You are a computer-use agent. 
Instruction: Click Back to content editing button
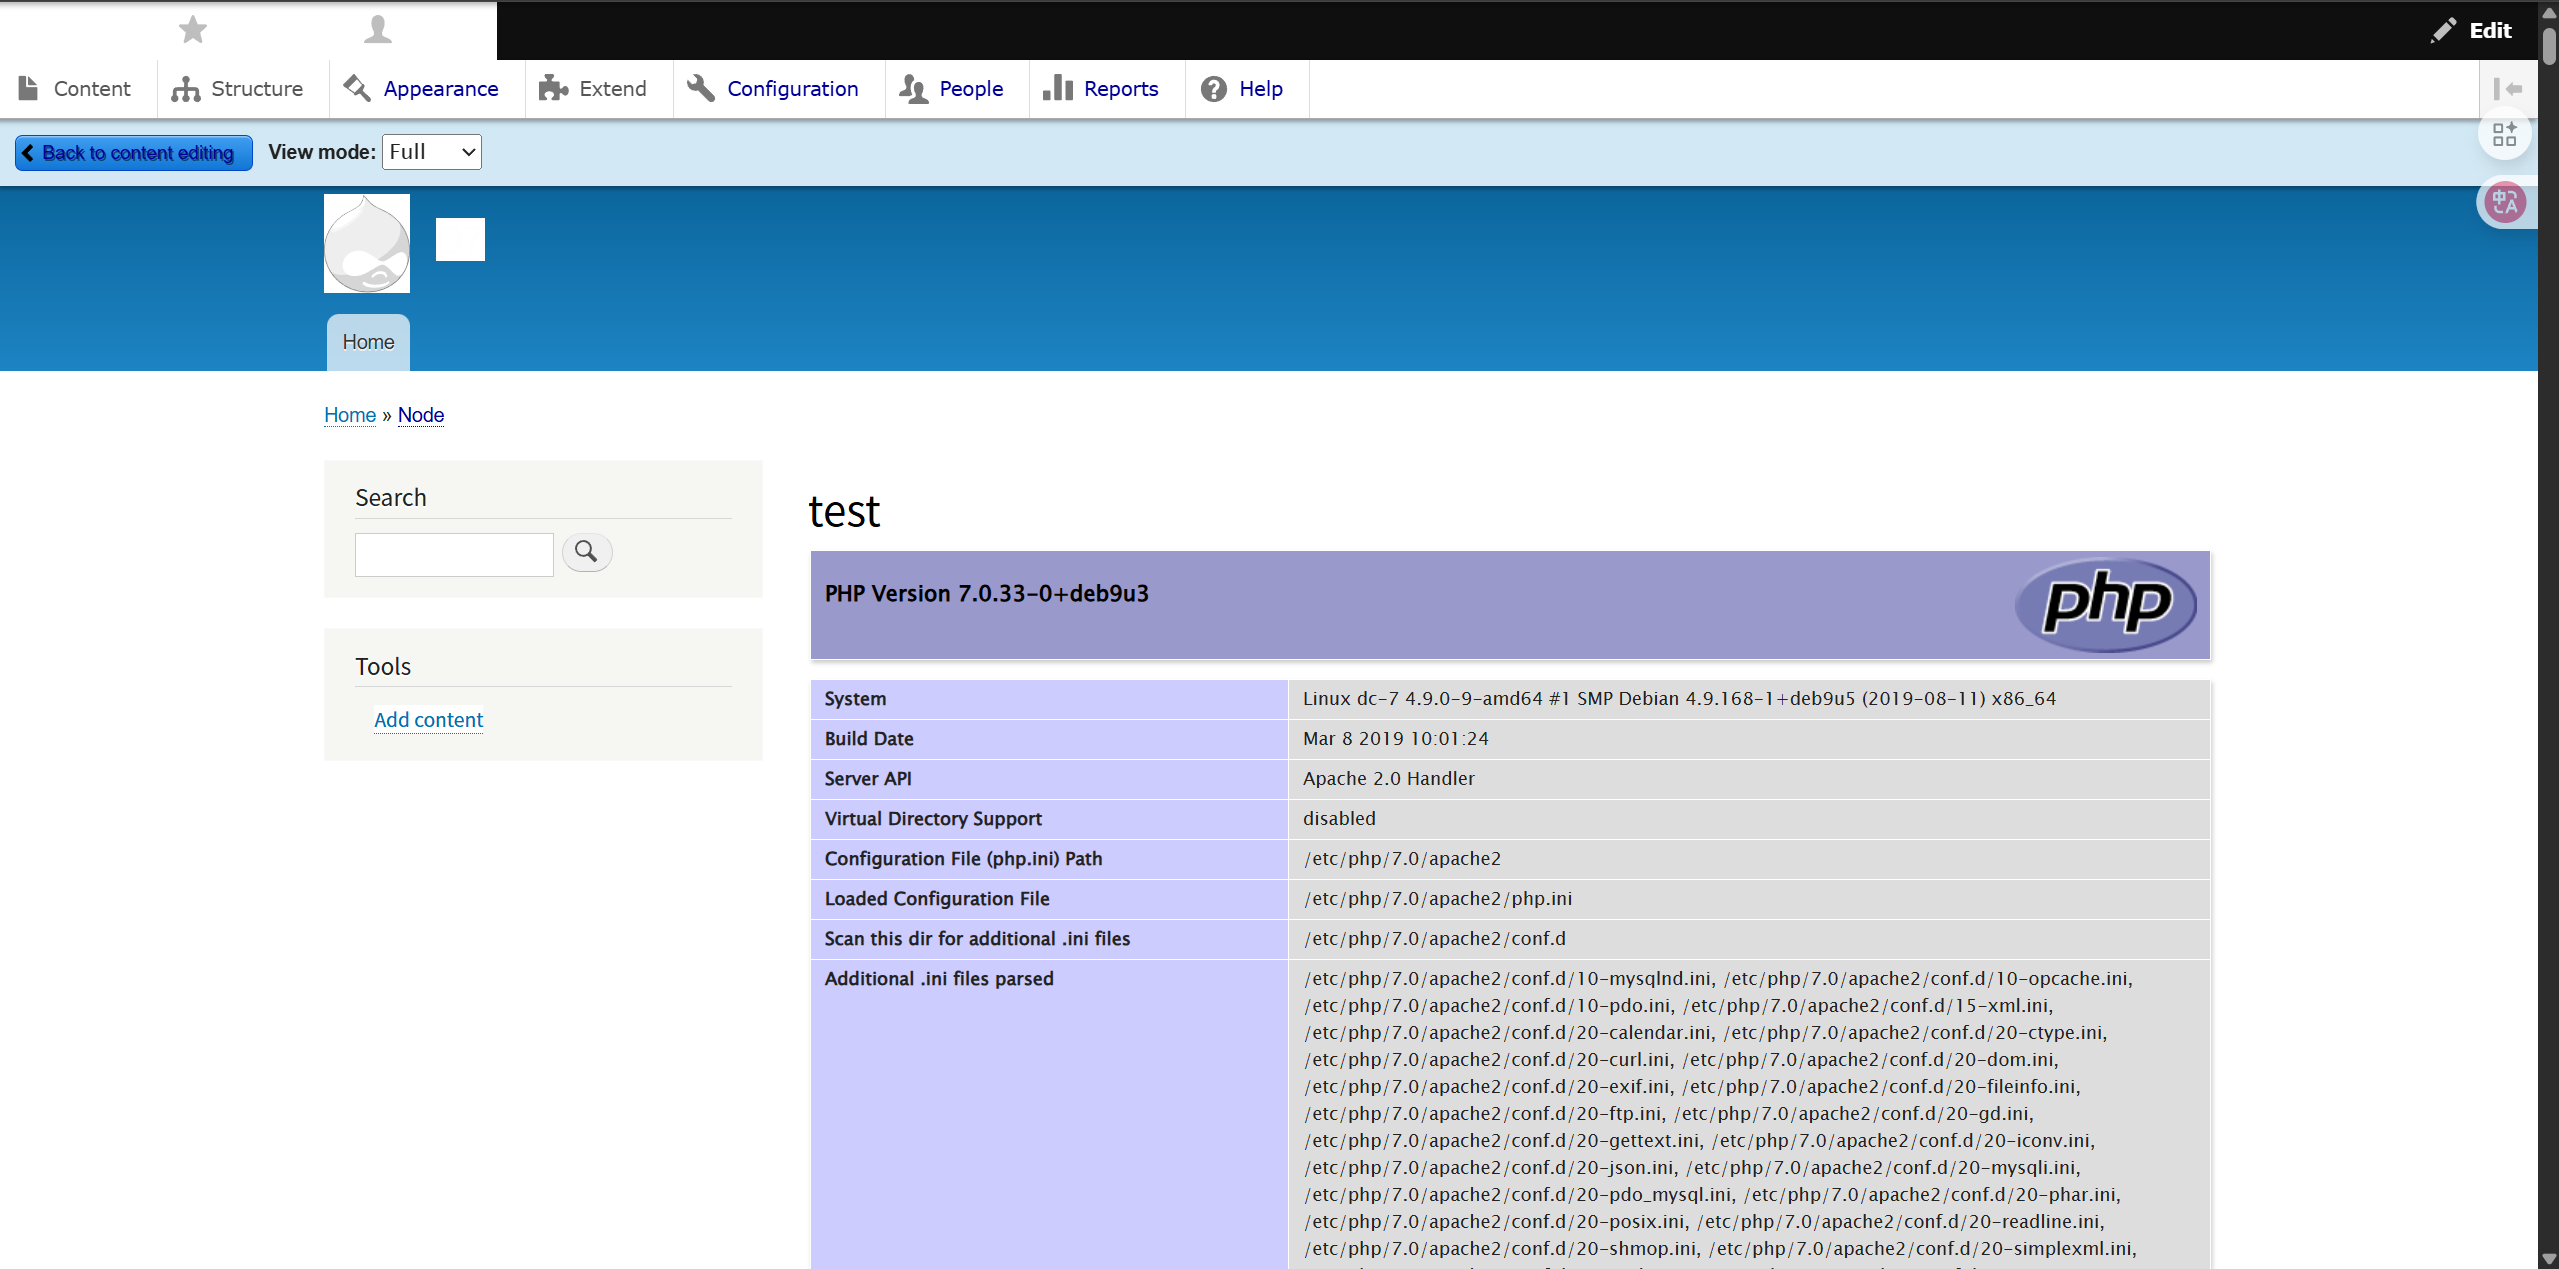[x=133, y=153]
